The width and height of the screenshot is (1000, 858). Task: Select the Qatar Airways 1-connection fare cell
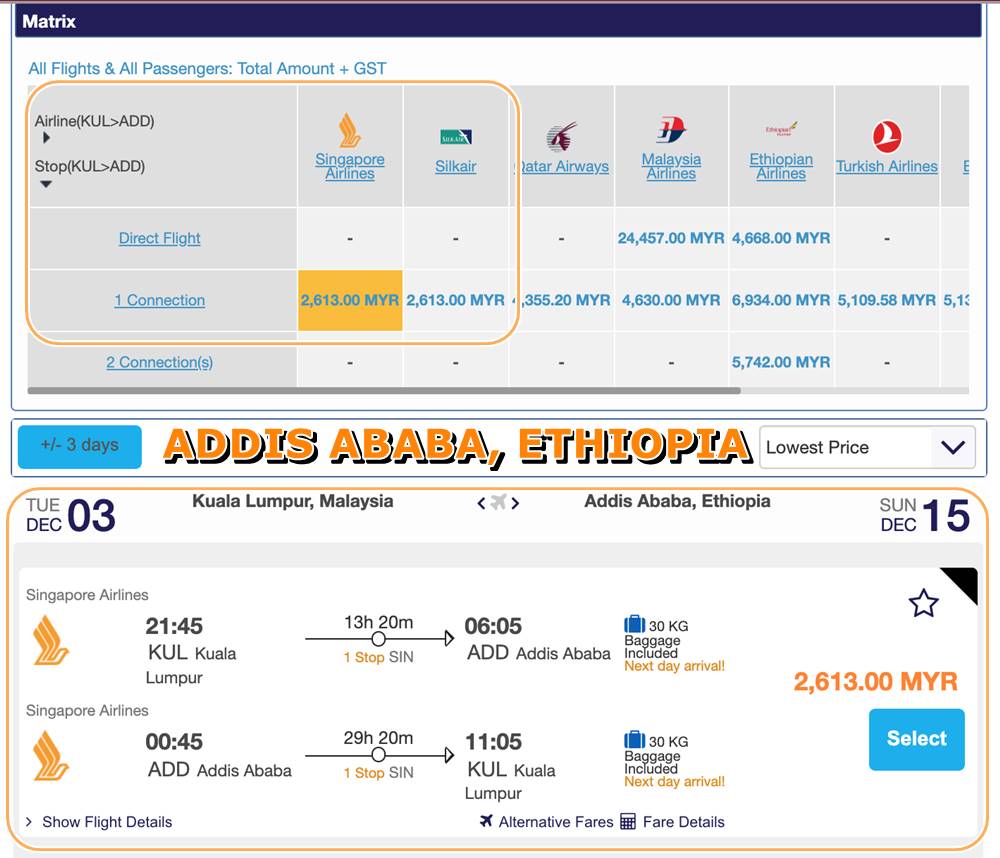click(x=561, y=300)
